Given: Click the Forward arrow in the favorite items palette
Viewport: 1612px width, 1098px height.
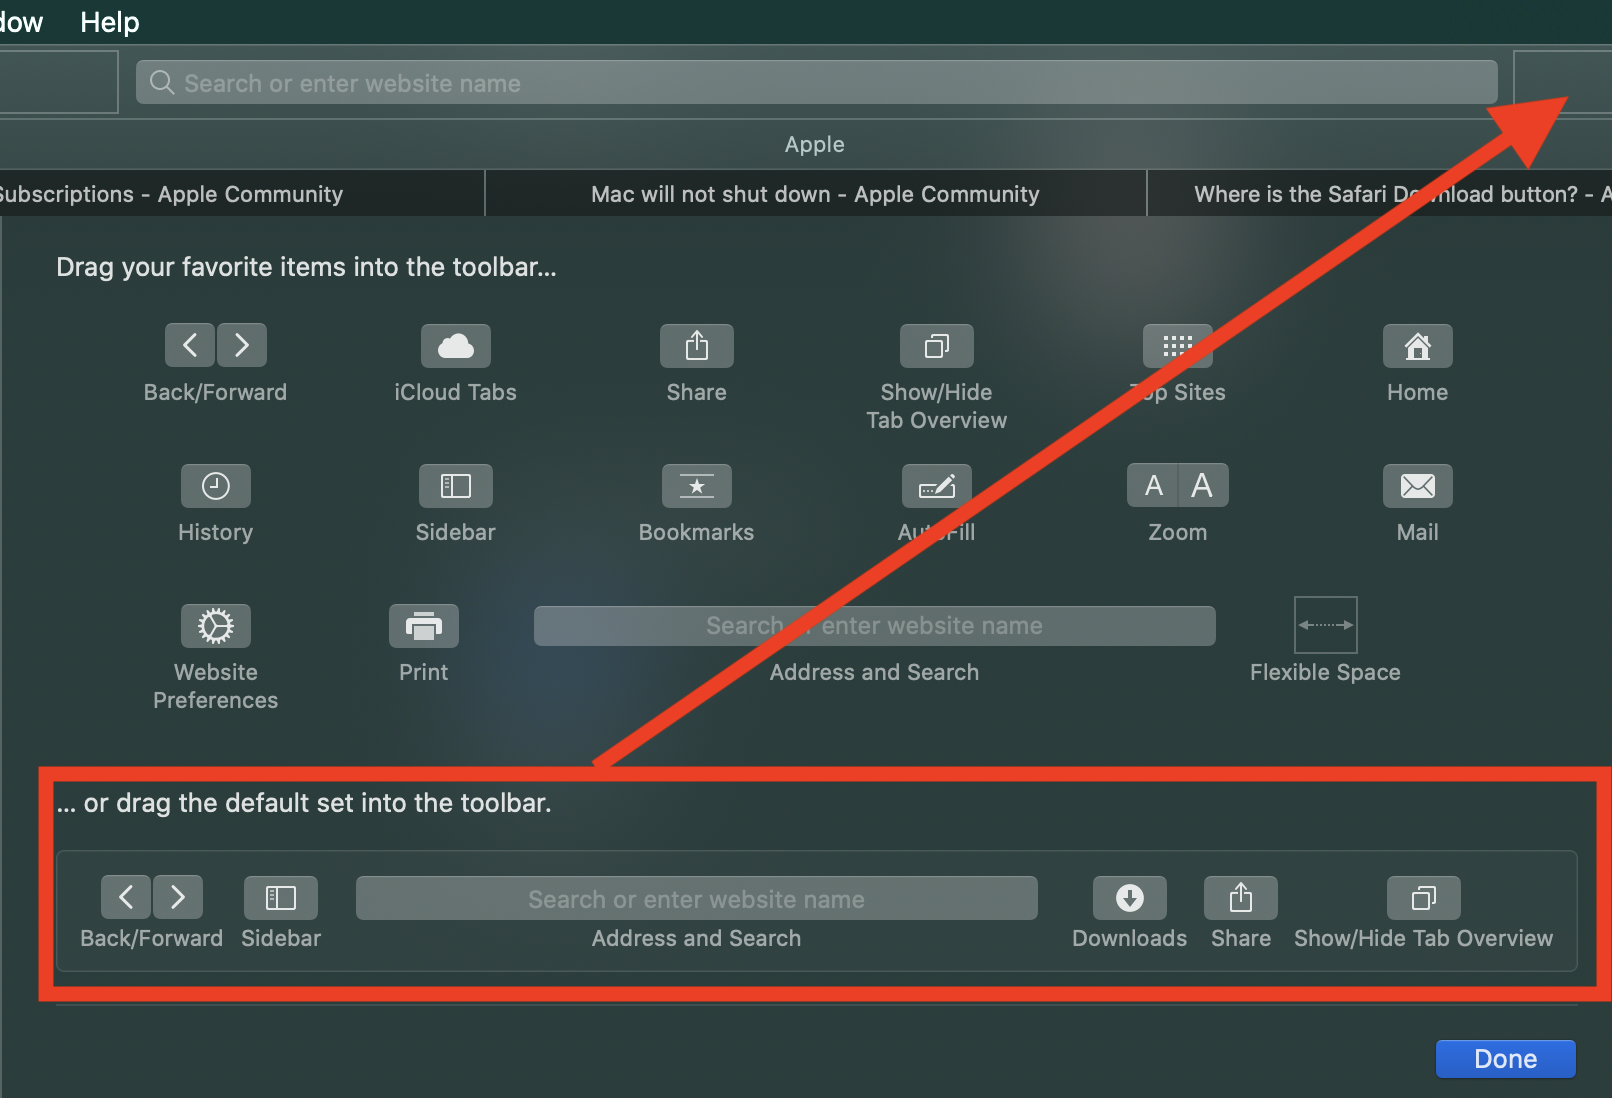Looking at the screenshot, I should 242,345.
